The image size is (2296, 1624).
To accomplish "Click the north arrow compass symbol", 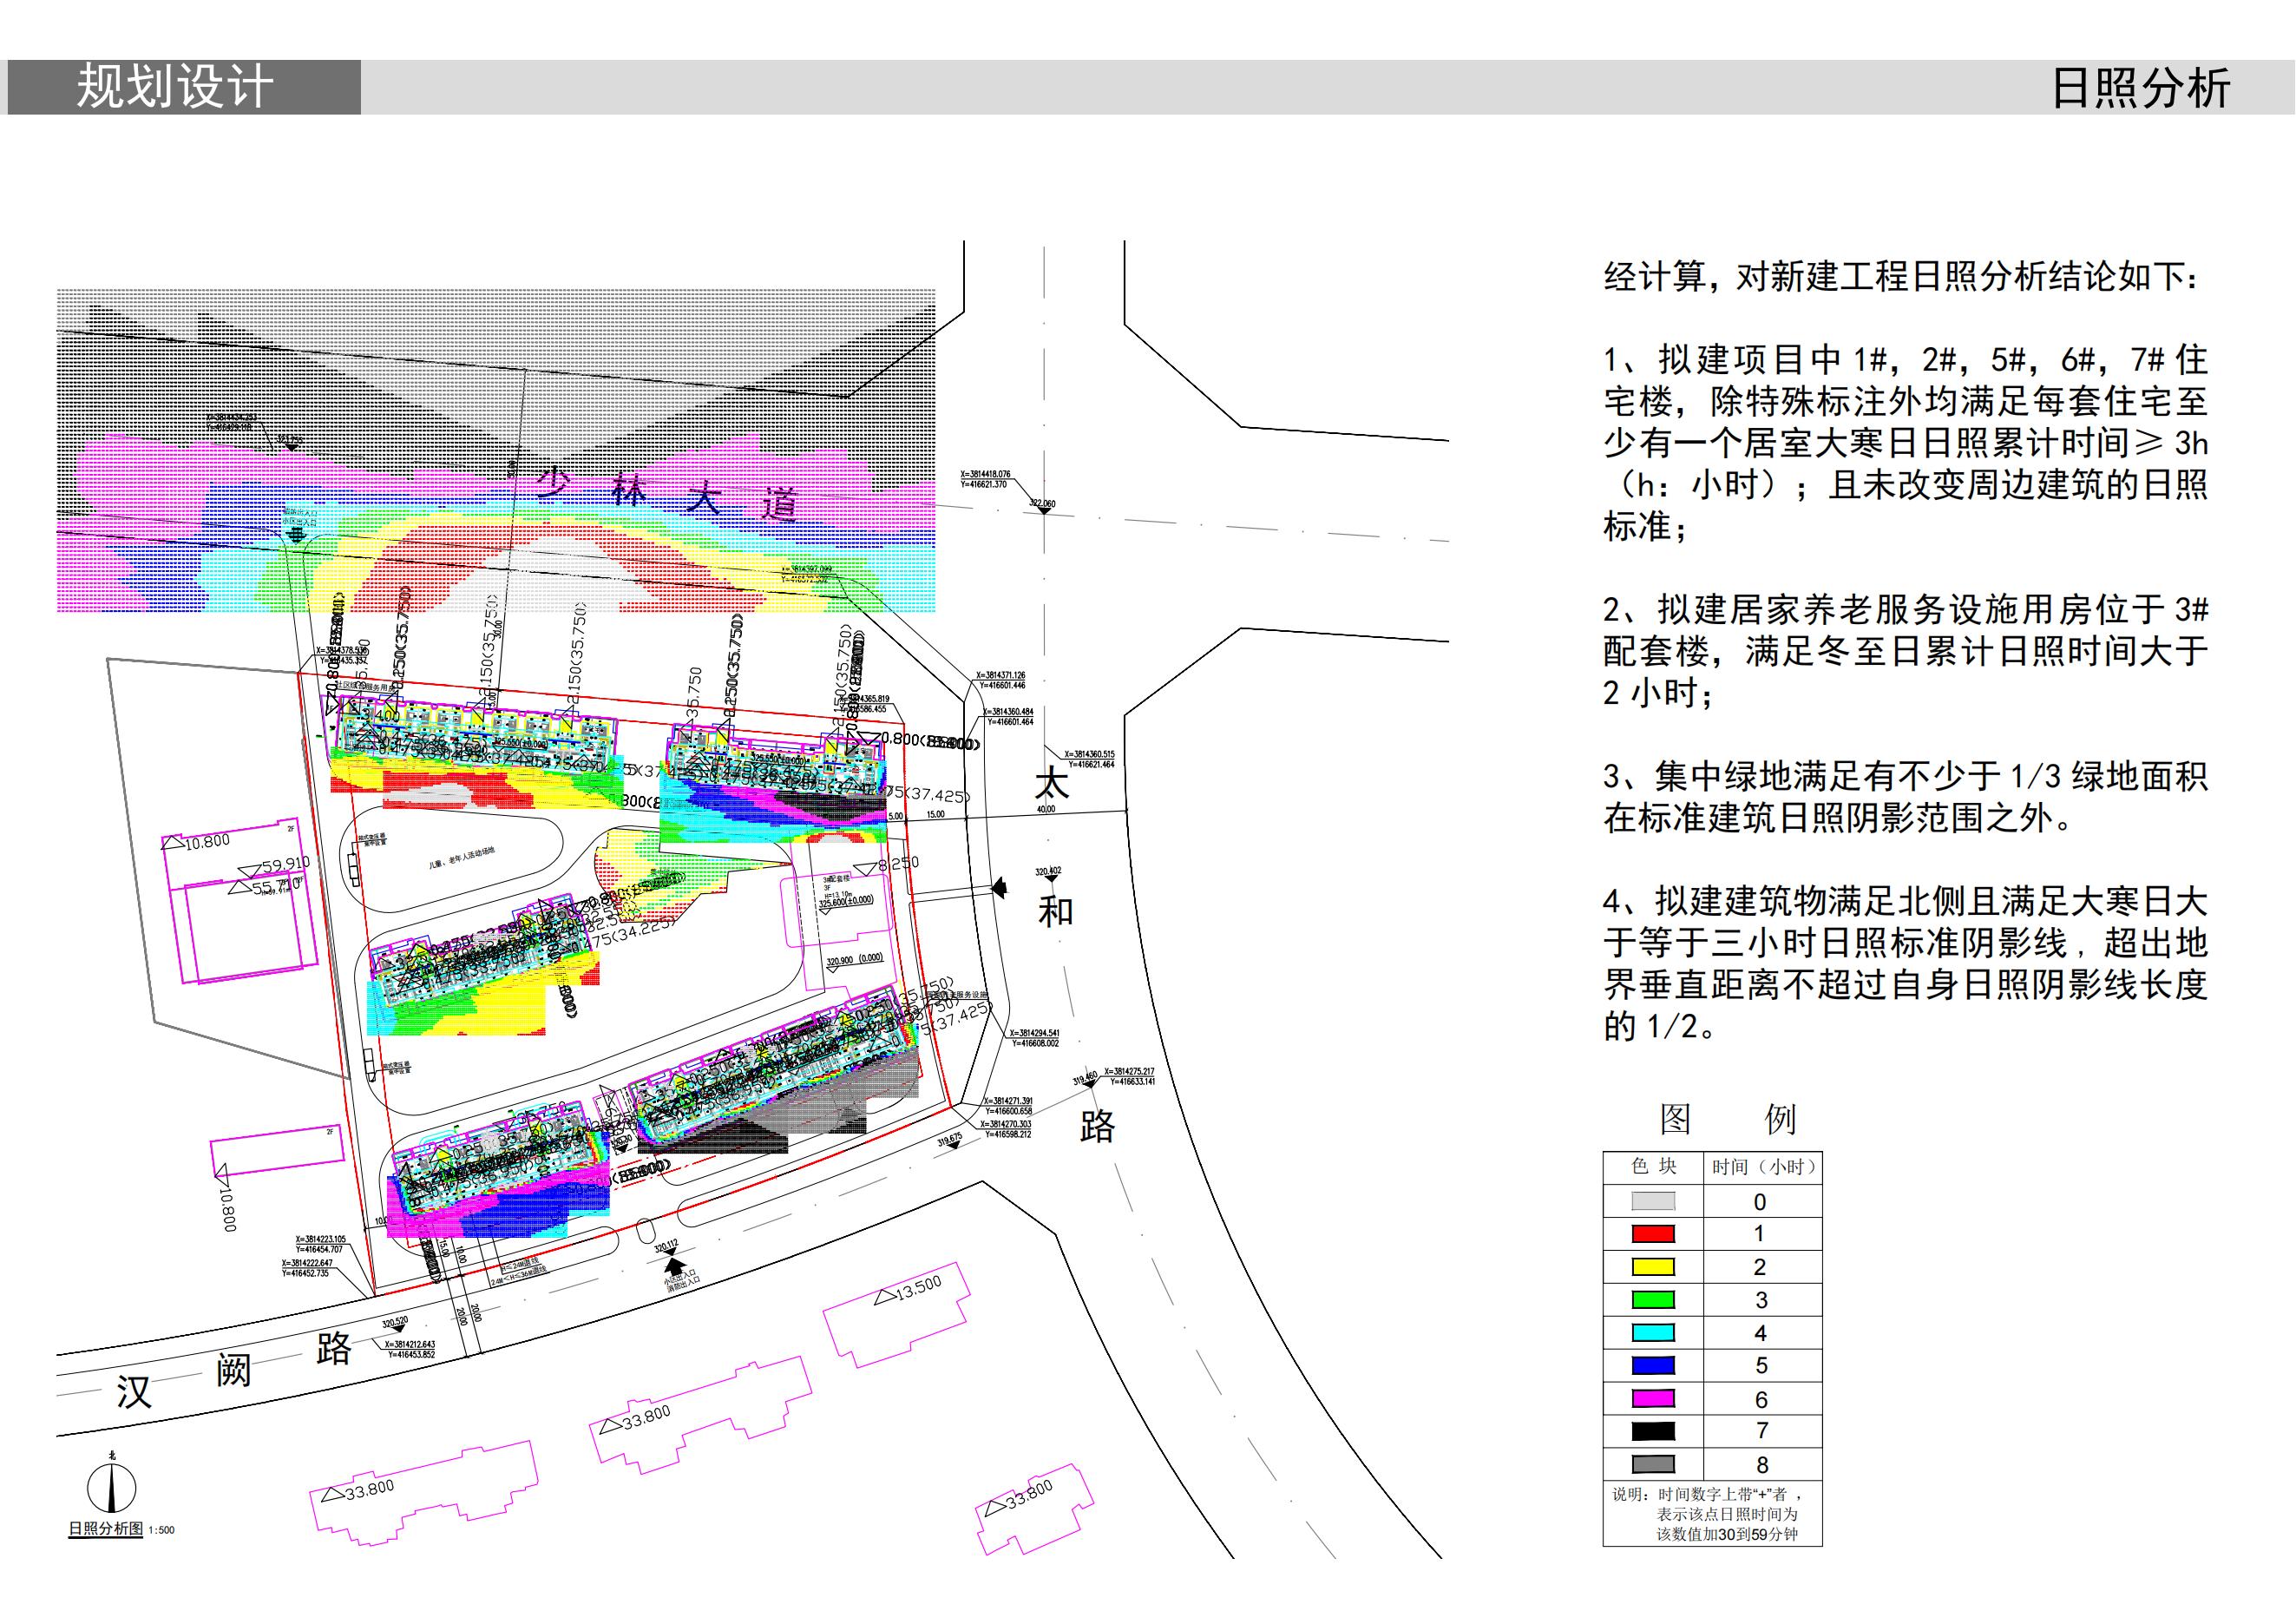I will [x=111, y=1489].
